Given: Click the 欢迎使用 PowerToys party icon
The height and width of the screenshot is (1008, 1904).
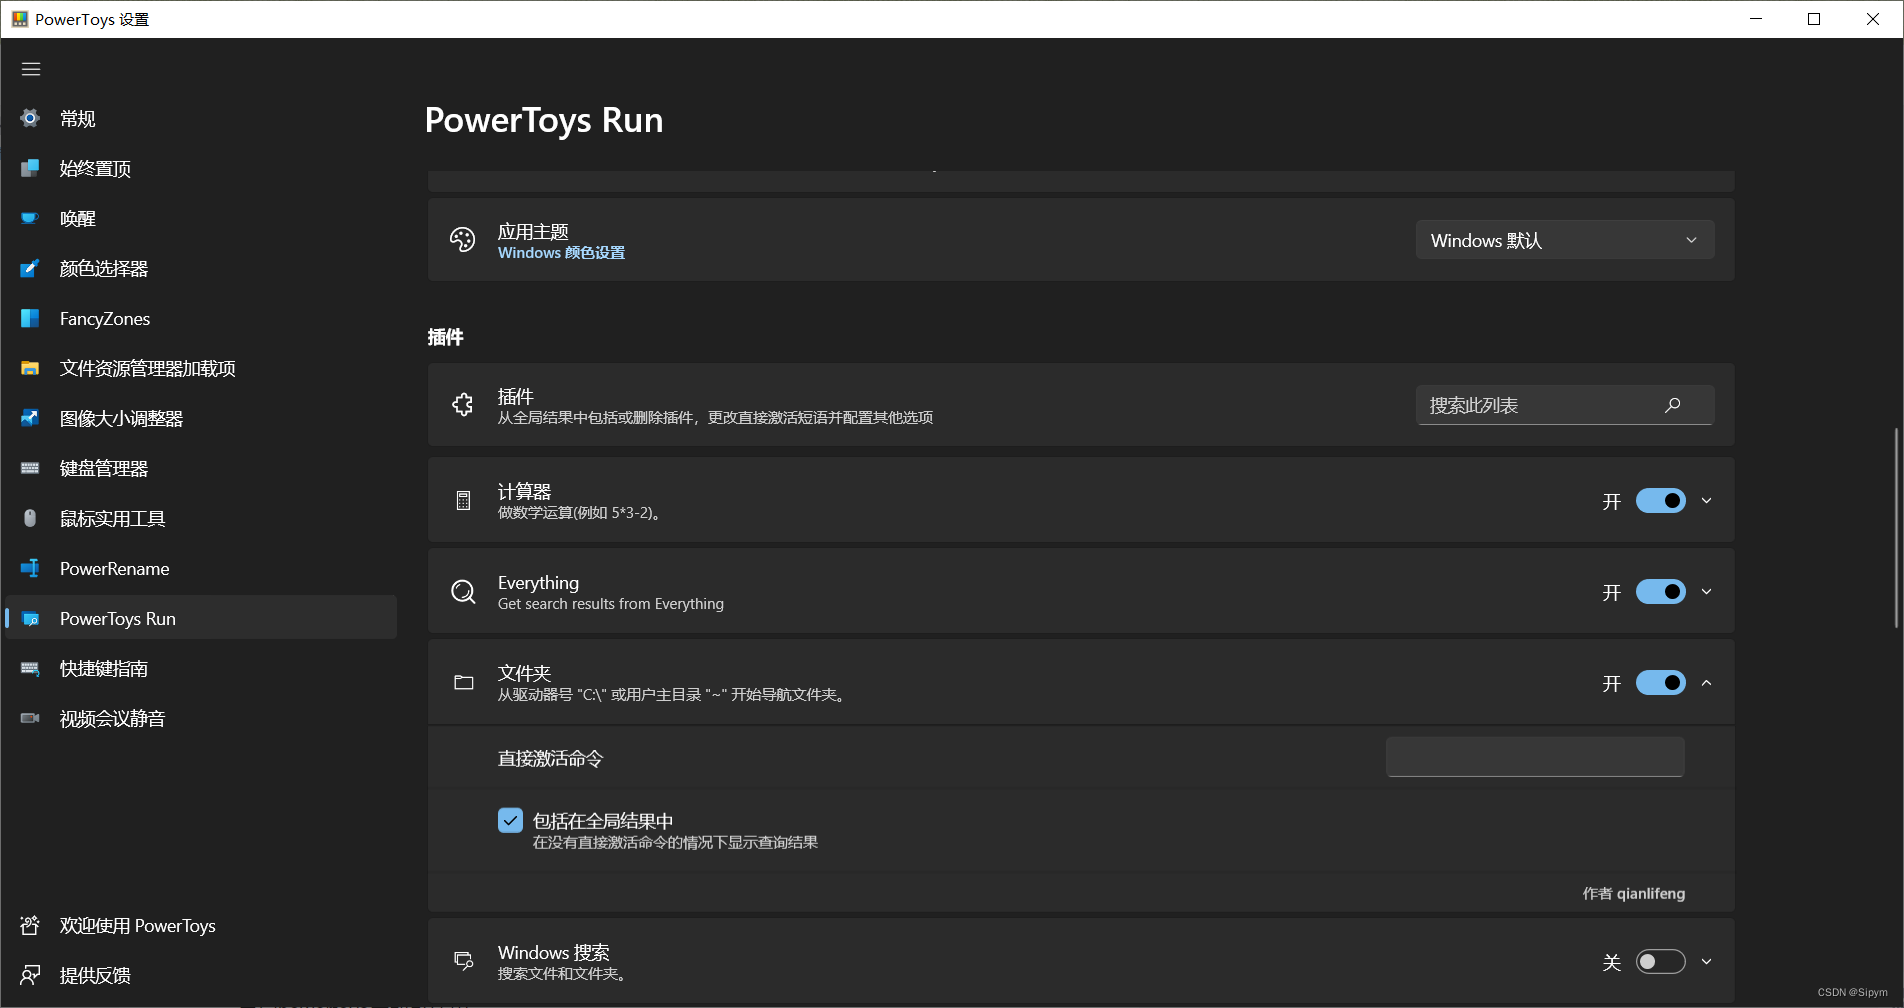Looking at the screenshot, I should point(30,925).
